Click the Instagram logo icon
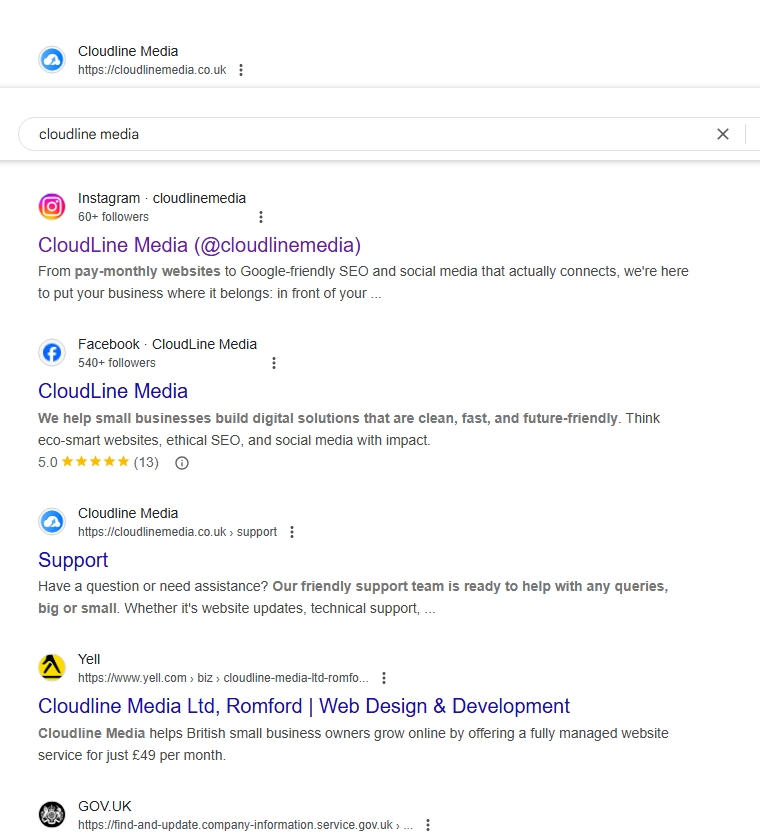 click(52, 207)
